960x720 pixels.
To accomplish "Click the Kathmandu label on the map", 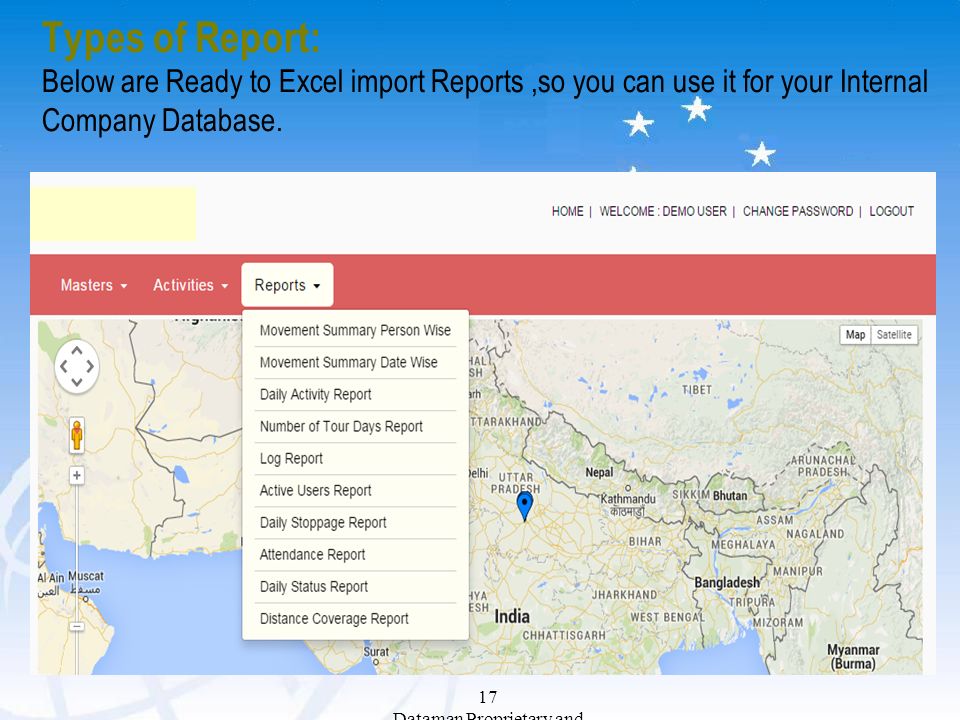I will pyautogui.click(x=628, y=499).
